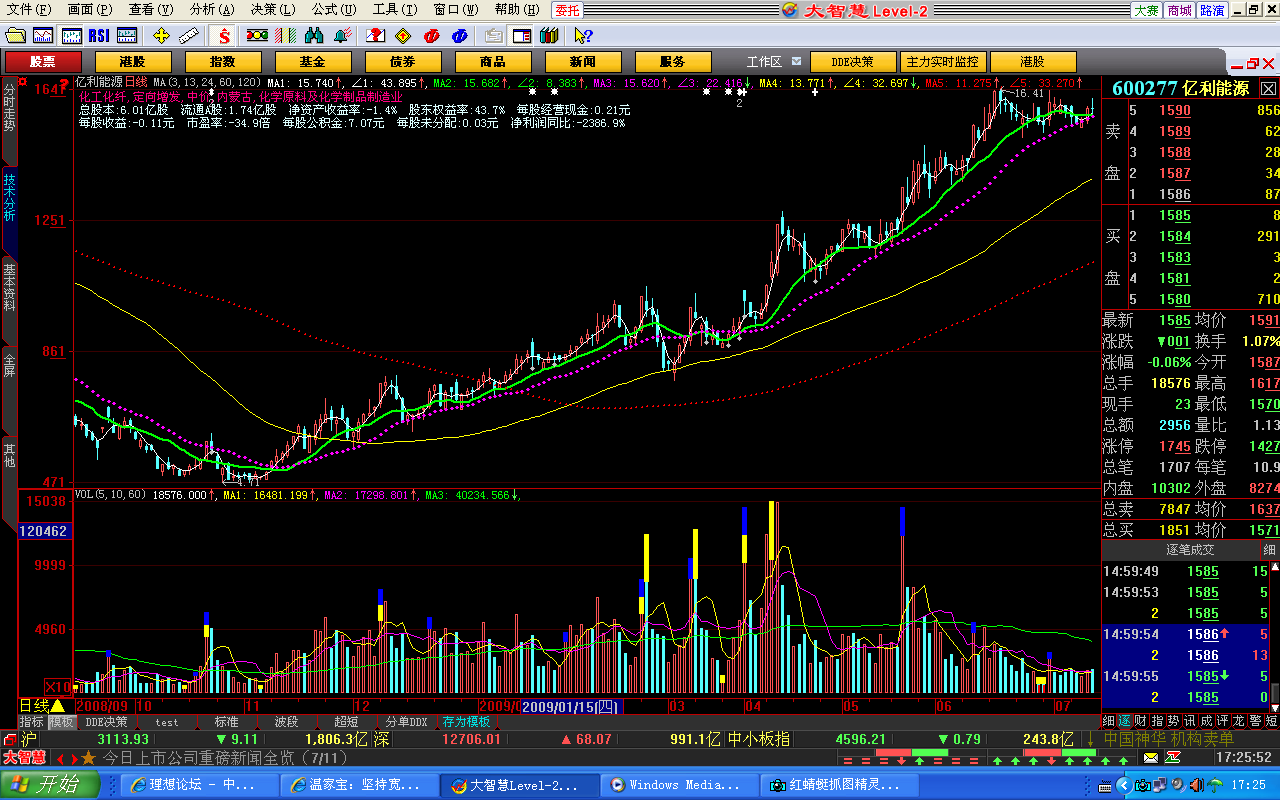Select the 分单DDX template tab
The width and height of the screenshot is (1280, 800).
click(x=406, y=722)
